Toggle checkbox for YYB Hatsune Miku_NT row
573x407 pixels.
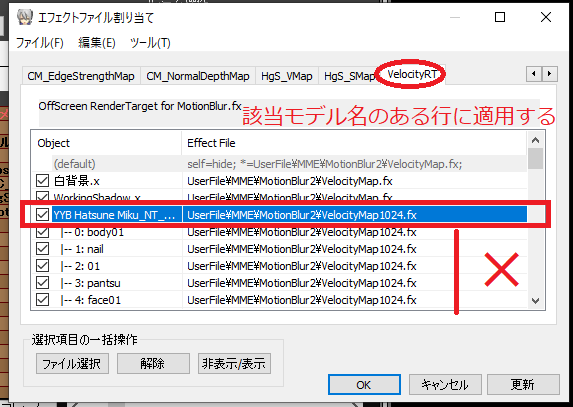[42, 214]
